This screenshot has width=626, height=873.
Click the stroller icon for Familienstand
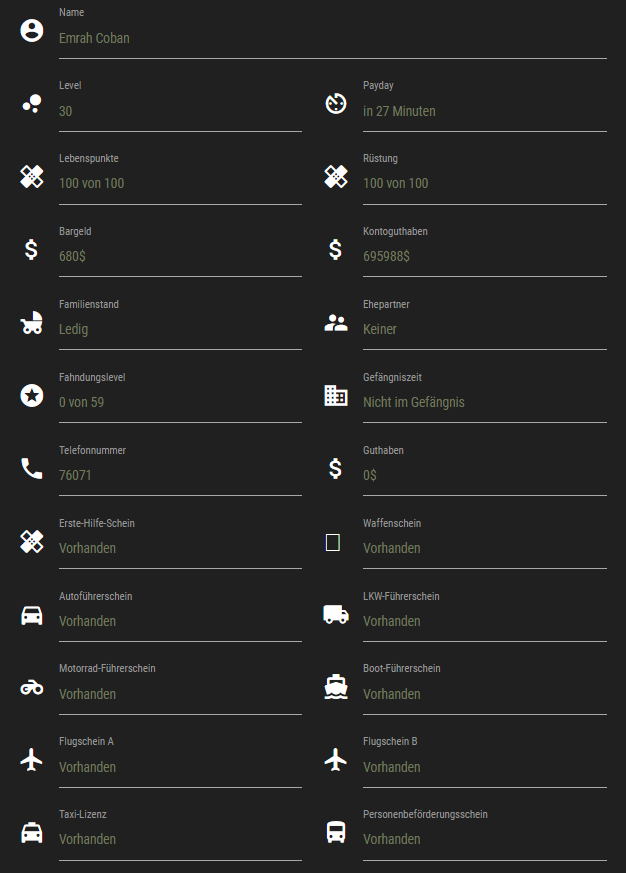point(32,322)
